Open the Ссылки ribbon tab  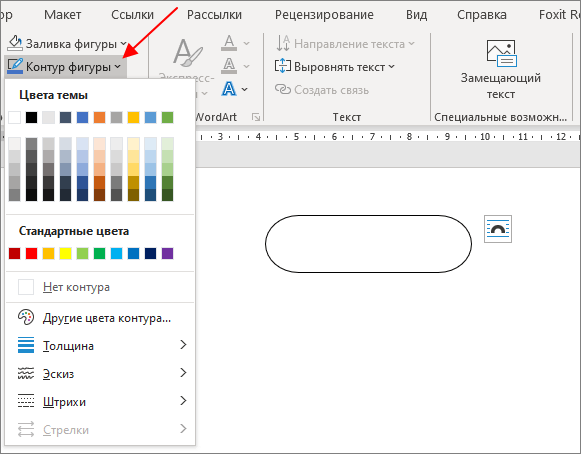click(132, 14)
